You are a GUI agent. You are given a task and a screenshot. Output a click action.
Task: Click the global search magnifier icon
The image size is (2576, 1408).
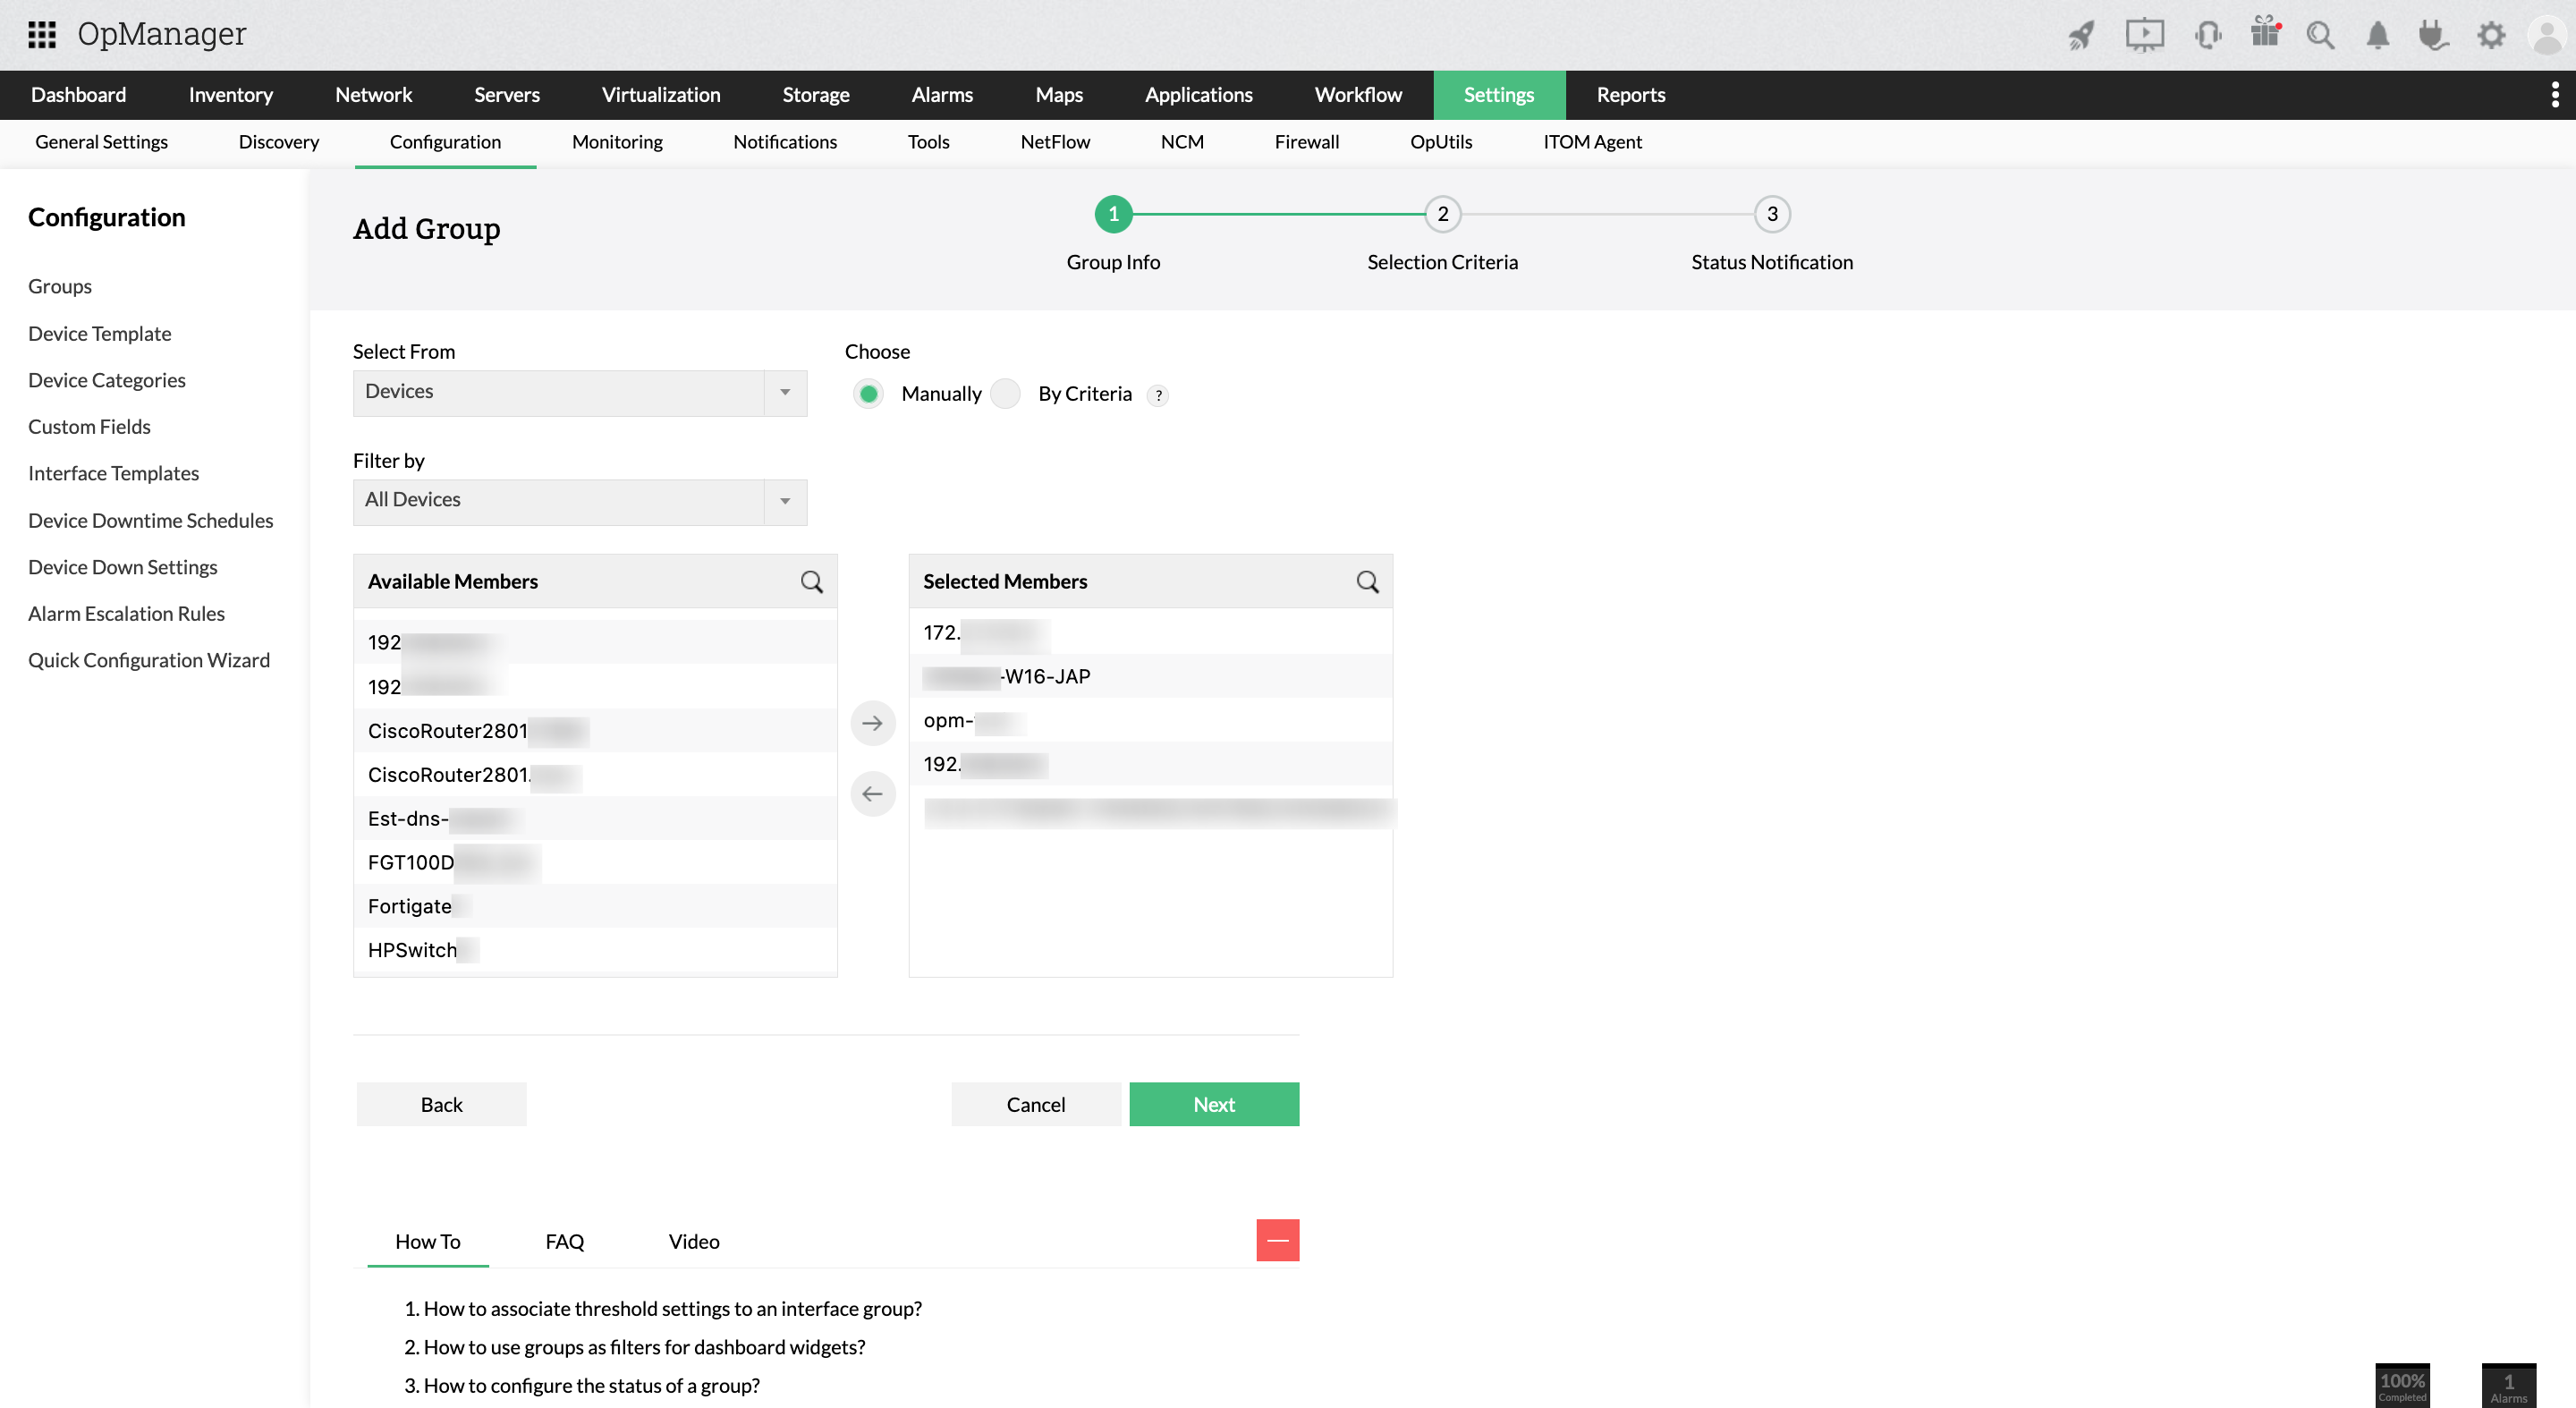pos(2322,34)
